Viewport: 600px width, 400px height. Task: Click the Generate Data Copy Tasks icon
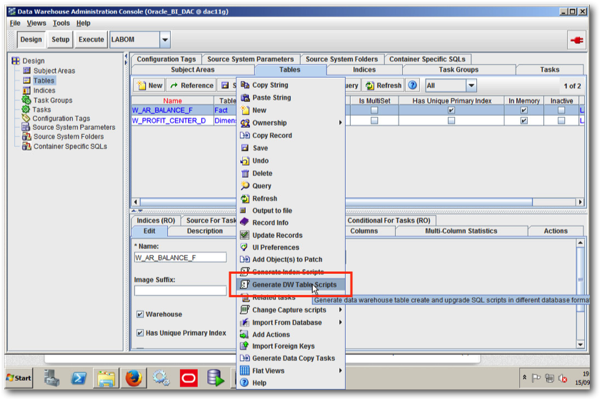click(x=245, y=358)
